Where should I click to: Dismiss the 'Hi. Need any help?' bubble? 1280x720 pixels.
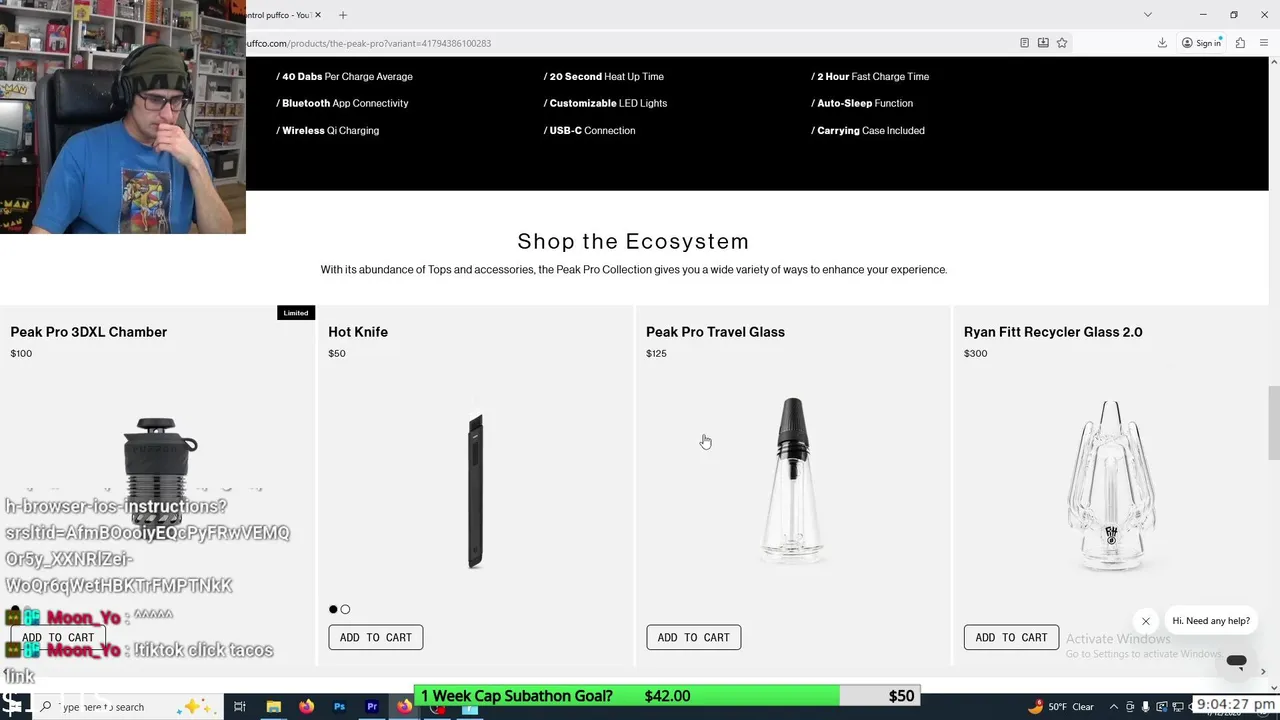(x=1146, y=621)
